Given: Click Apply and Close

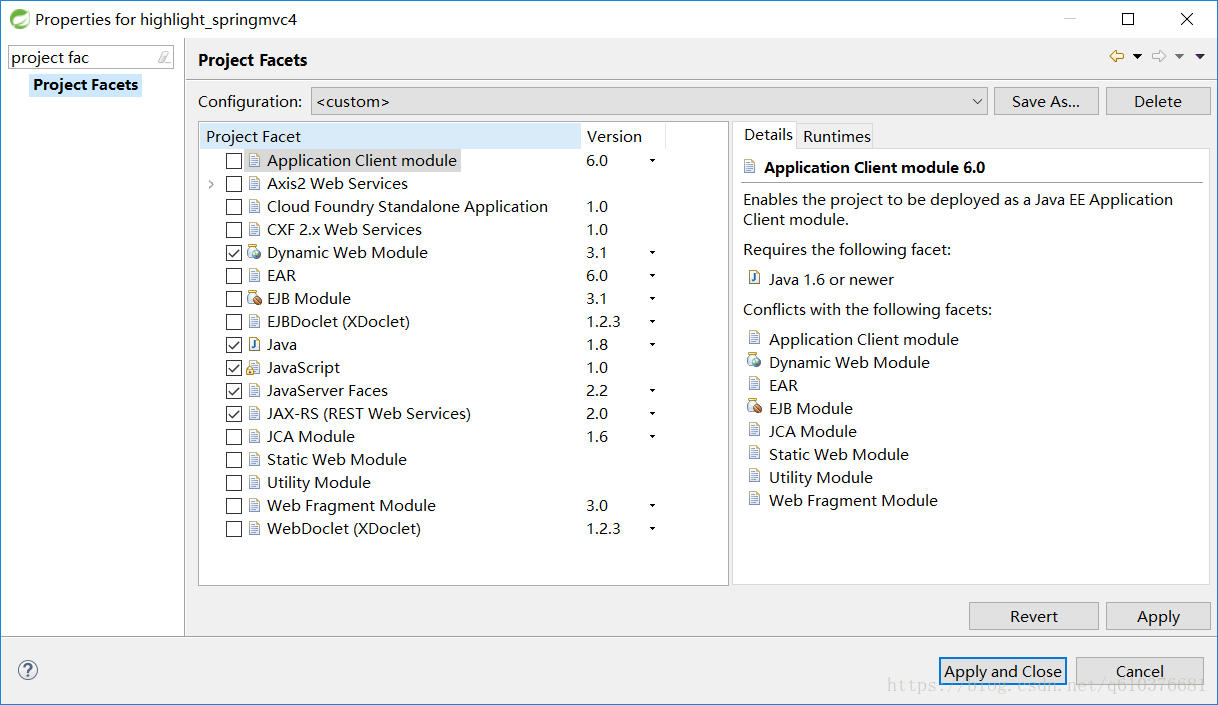Looking at the screenshot, I should [x=1003, y=671].
